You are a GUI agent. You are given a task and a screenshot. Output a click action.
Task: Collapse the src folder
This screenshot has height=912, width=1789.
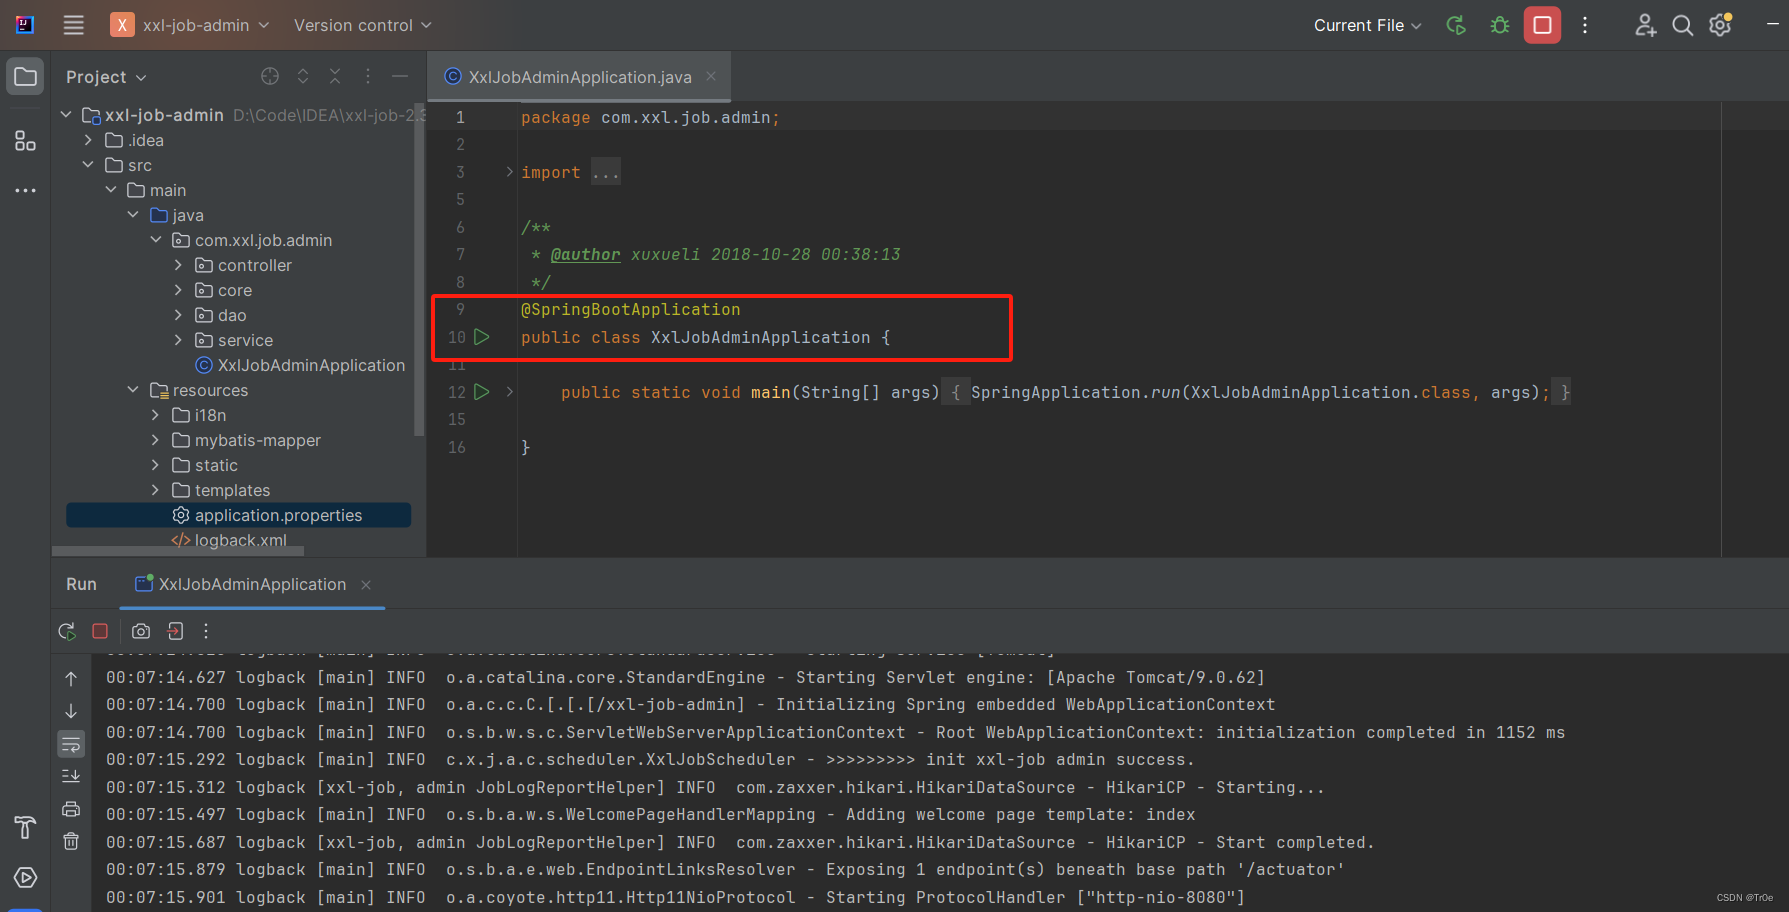(x=88, y=165)
